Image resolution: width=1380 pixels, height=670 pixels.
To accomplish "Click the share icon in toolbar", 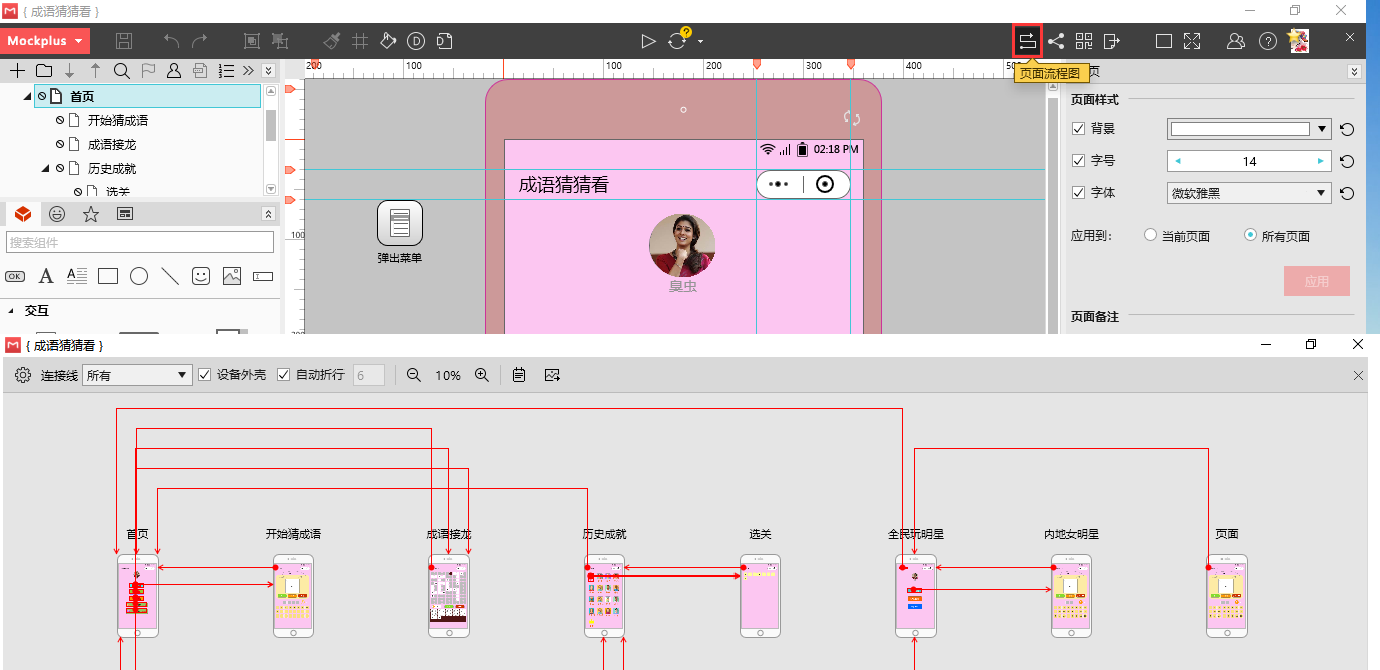I will point(1056,41).
